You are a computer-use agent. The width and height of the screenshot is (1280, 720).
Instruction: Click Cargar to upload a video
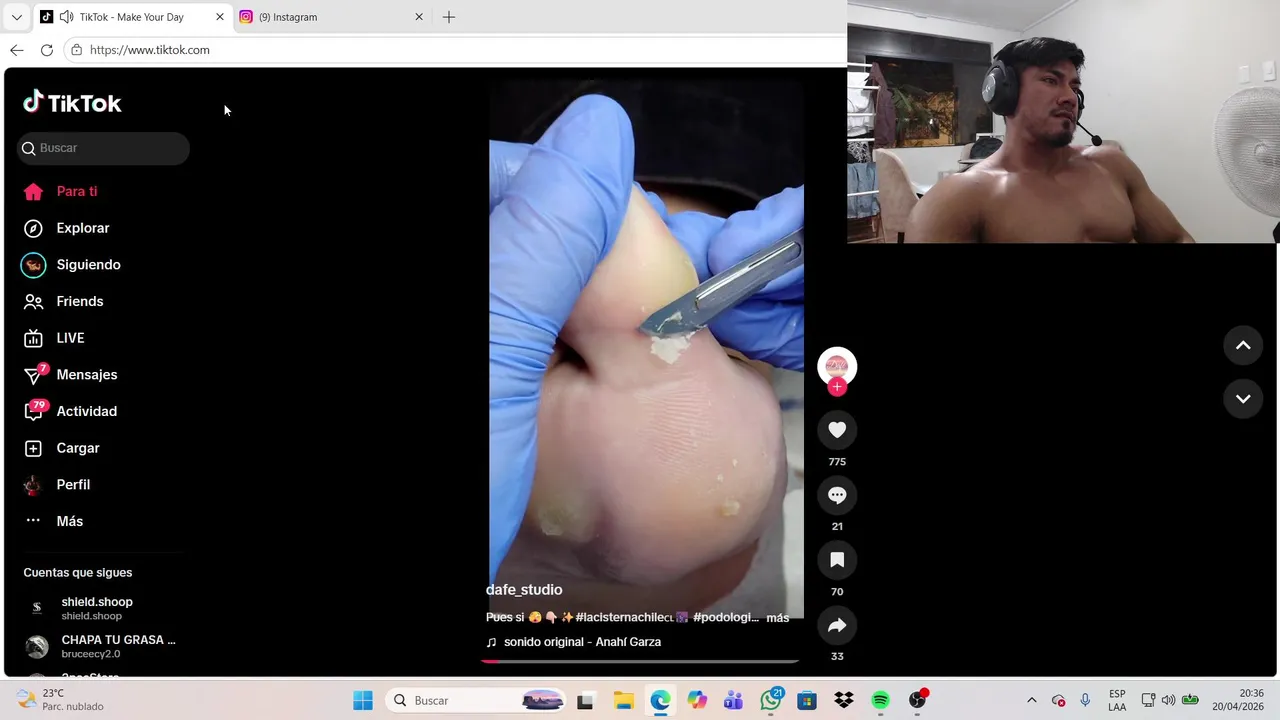[x=61, y=448]
